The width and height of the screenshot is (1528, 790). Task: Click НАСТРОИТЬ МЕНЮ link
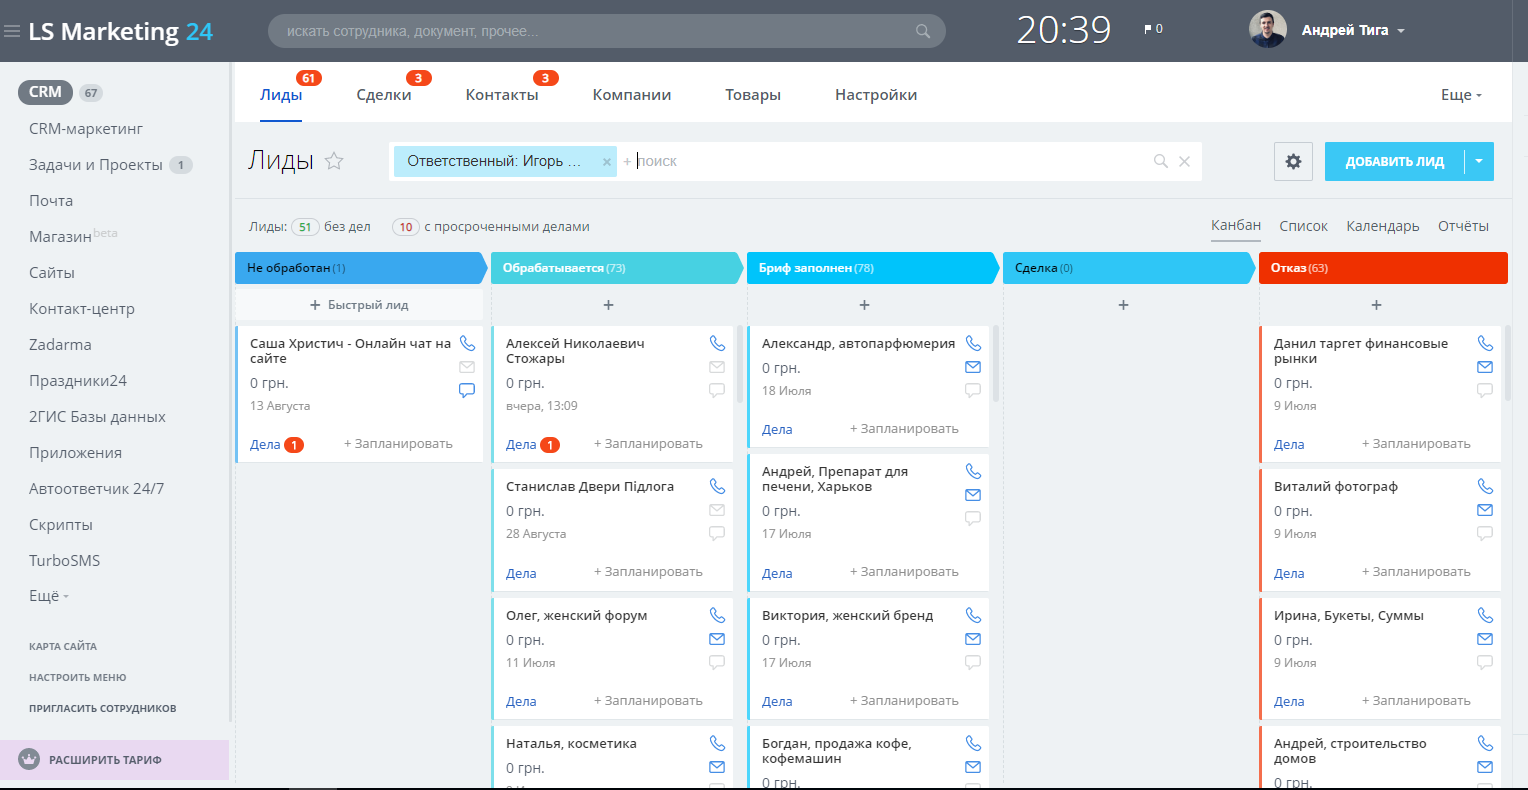[78, 677]
